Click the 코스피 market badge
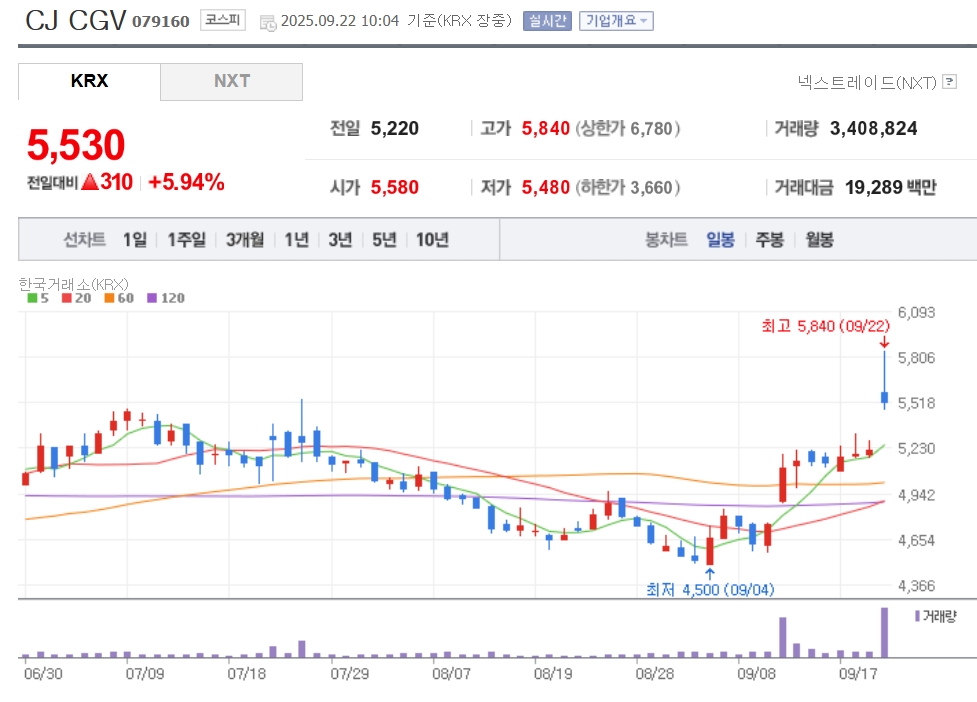 [x=222, y=21]
